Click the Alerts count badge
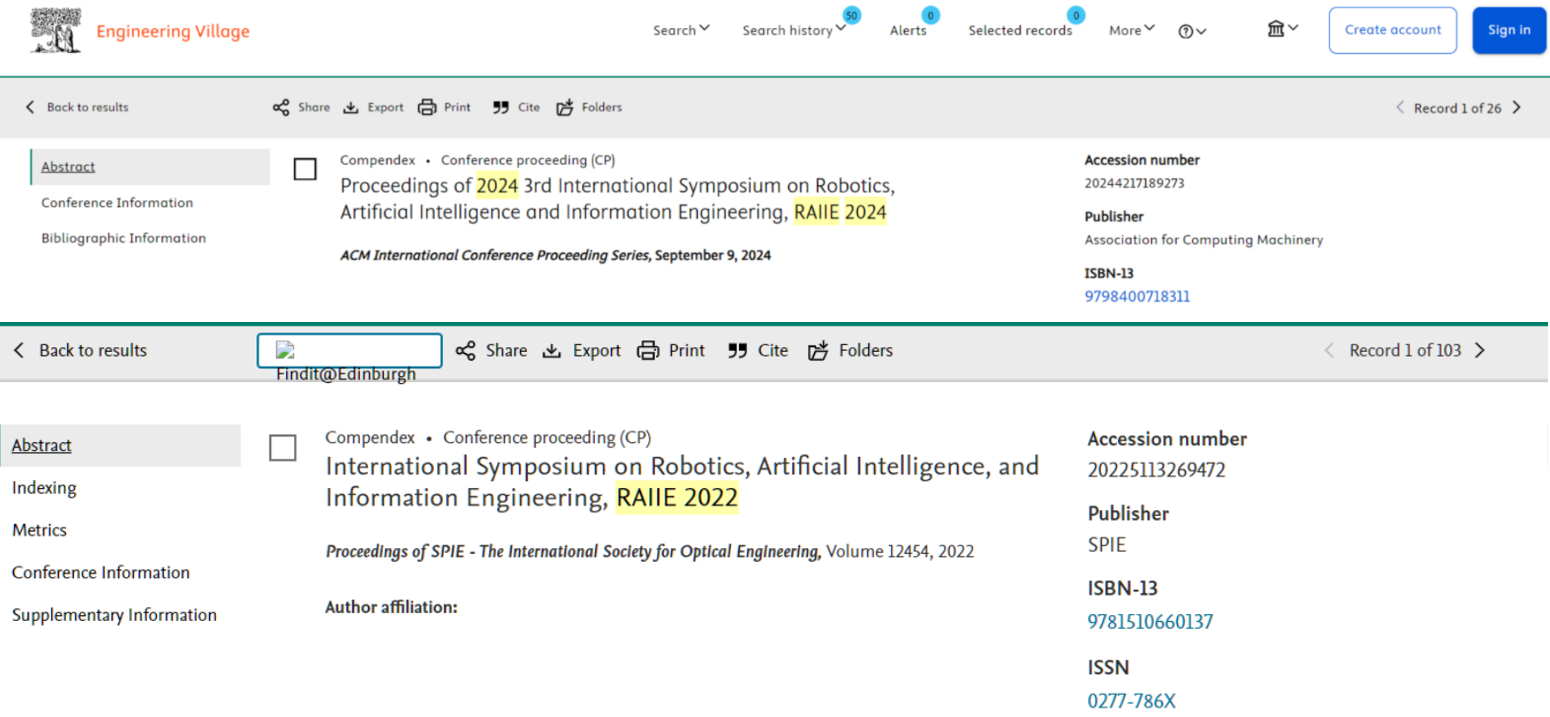This screenshot has height=717, width=1550. (931, 15)
